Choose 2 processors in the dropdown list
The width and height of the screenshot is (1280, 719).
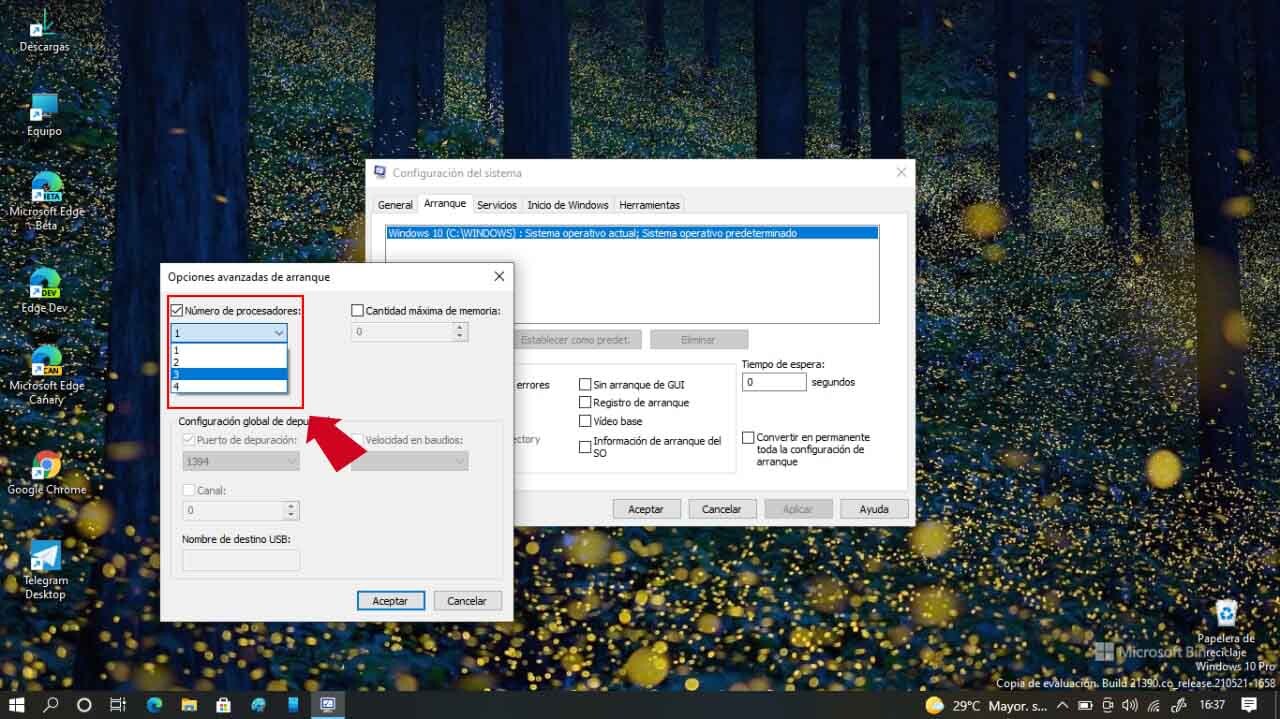click(x=229, y=362)
